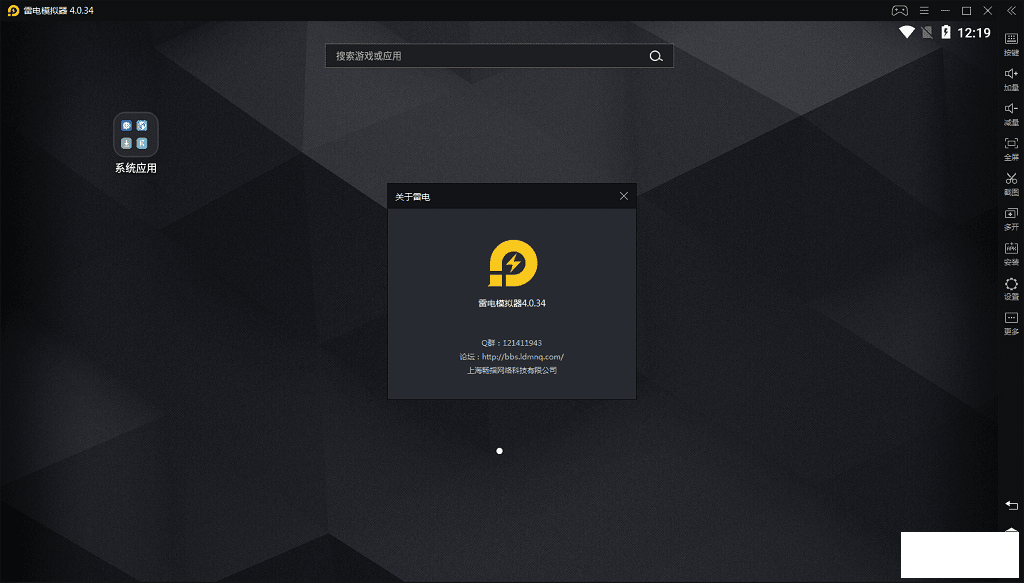Open the 系统应用 folder
The height and width of the screenshot is (583, 1024).
click(x=136, y=143)
